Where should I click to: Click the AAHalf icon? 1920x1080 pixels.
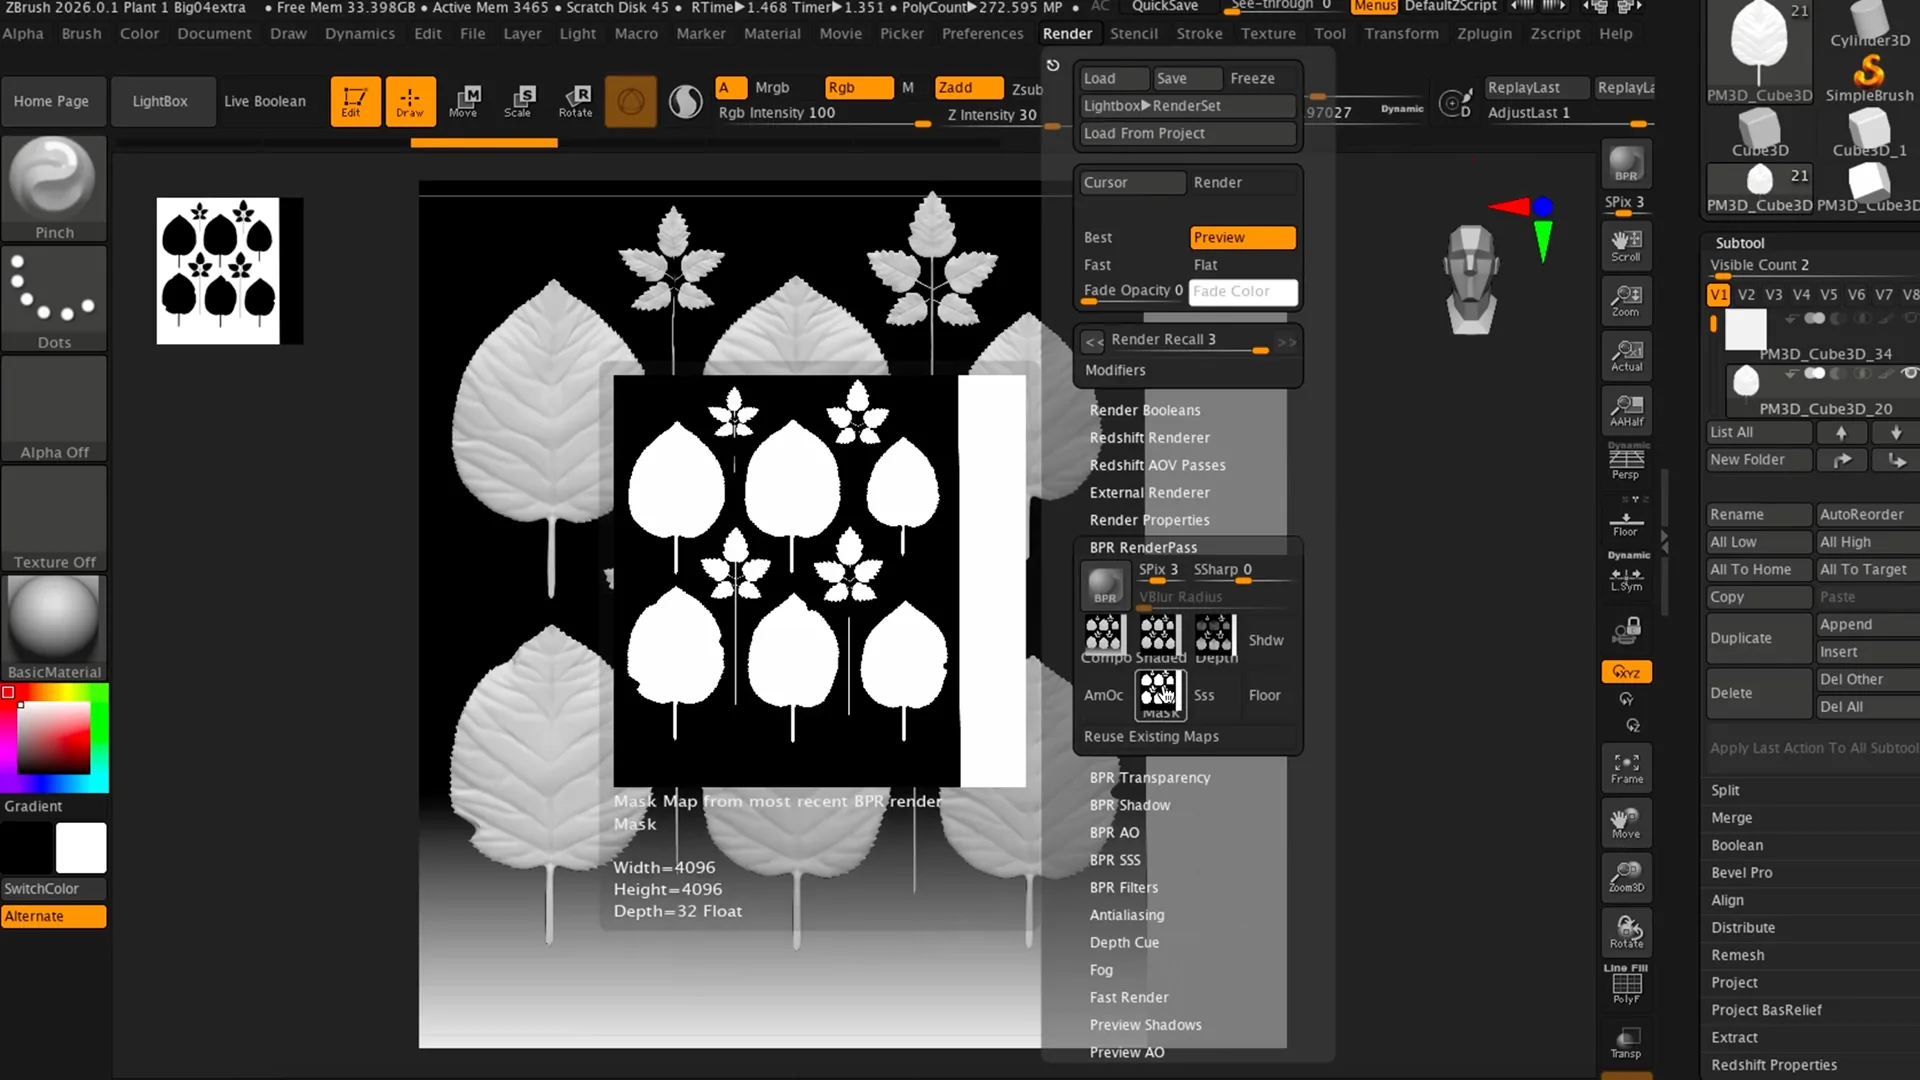coord(1626,410)
